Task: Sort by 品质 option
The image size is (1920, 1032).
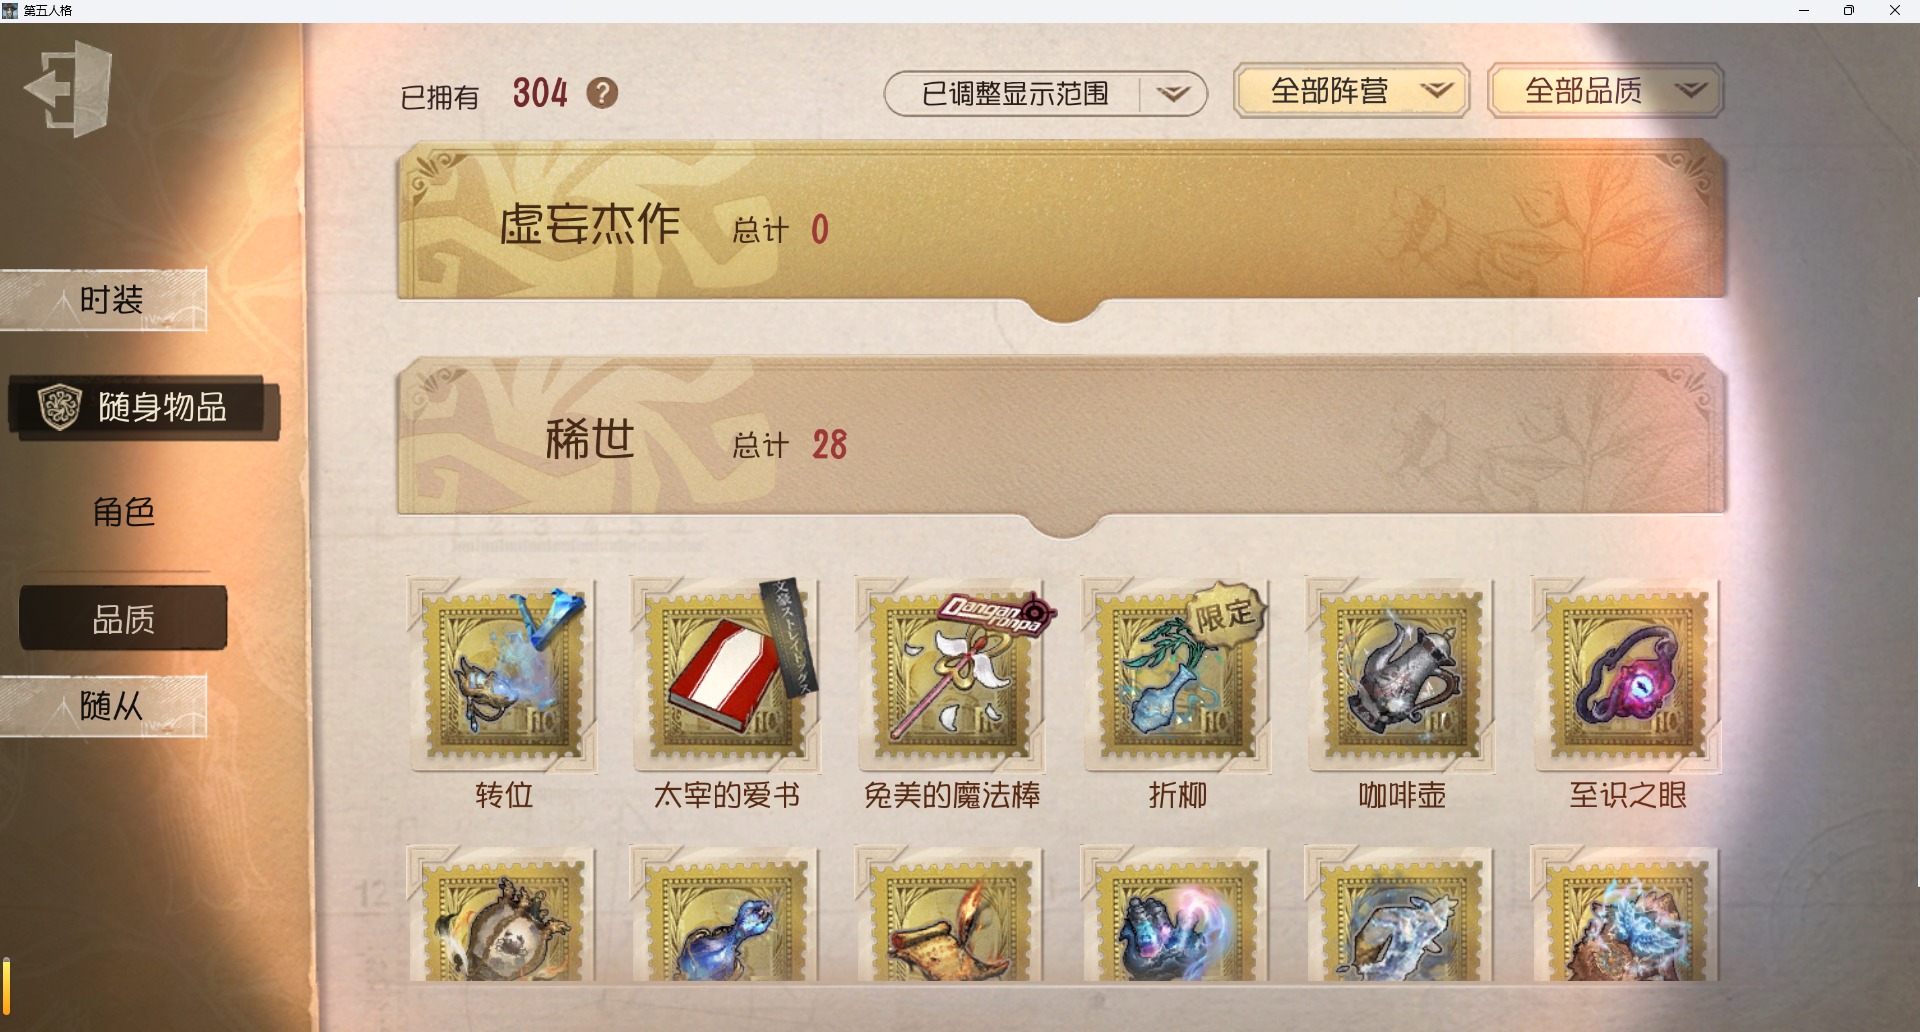Action: coord(123,619)
